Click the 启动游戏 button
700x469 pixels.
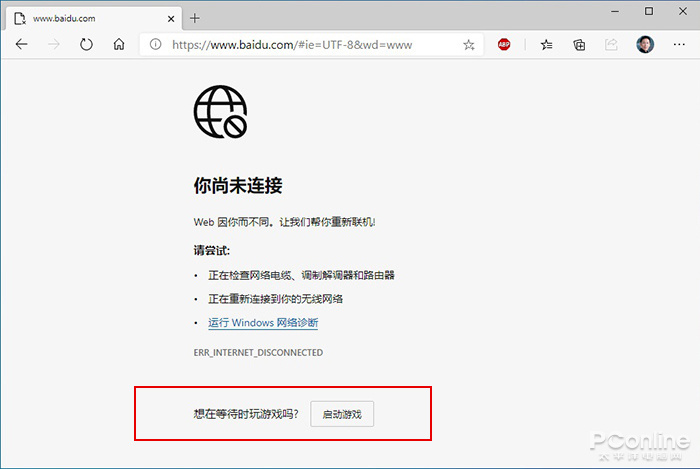(x=342, y=414)
